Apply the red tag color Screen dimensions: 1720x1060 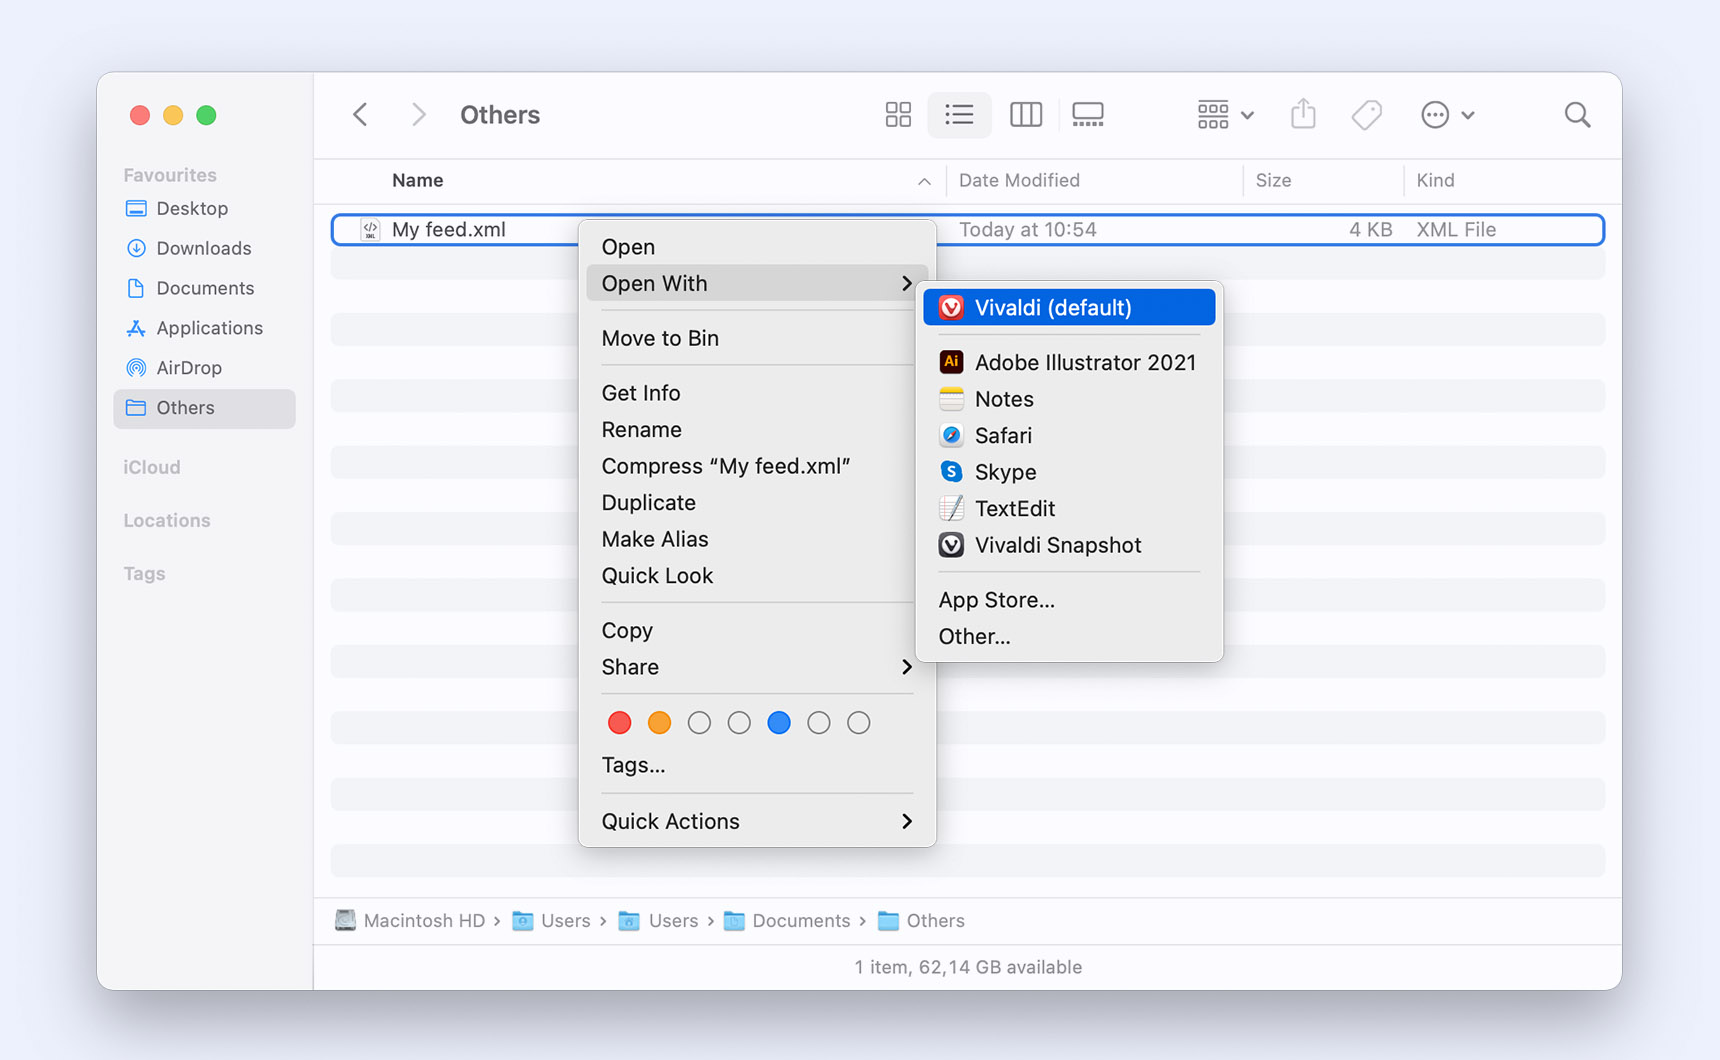coord(619,722)
